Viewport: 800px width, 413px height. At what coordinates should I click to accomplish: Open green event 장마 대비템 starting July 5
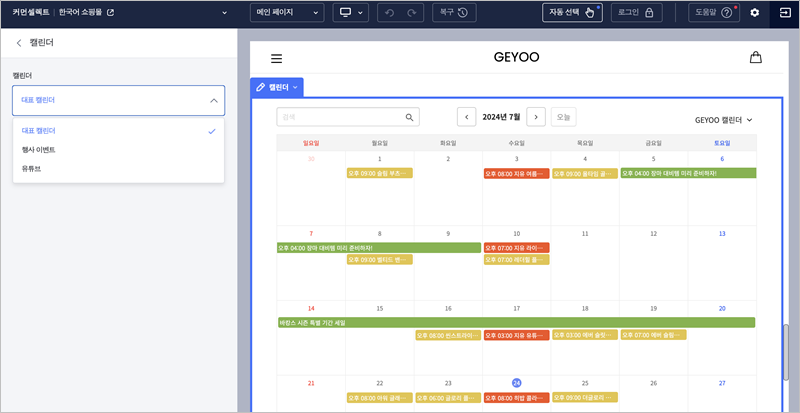(689, 174)
